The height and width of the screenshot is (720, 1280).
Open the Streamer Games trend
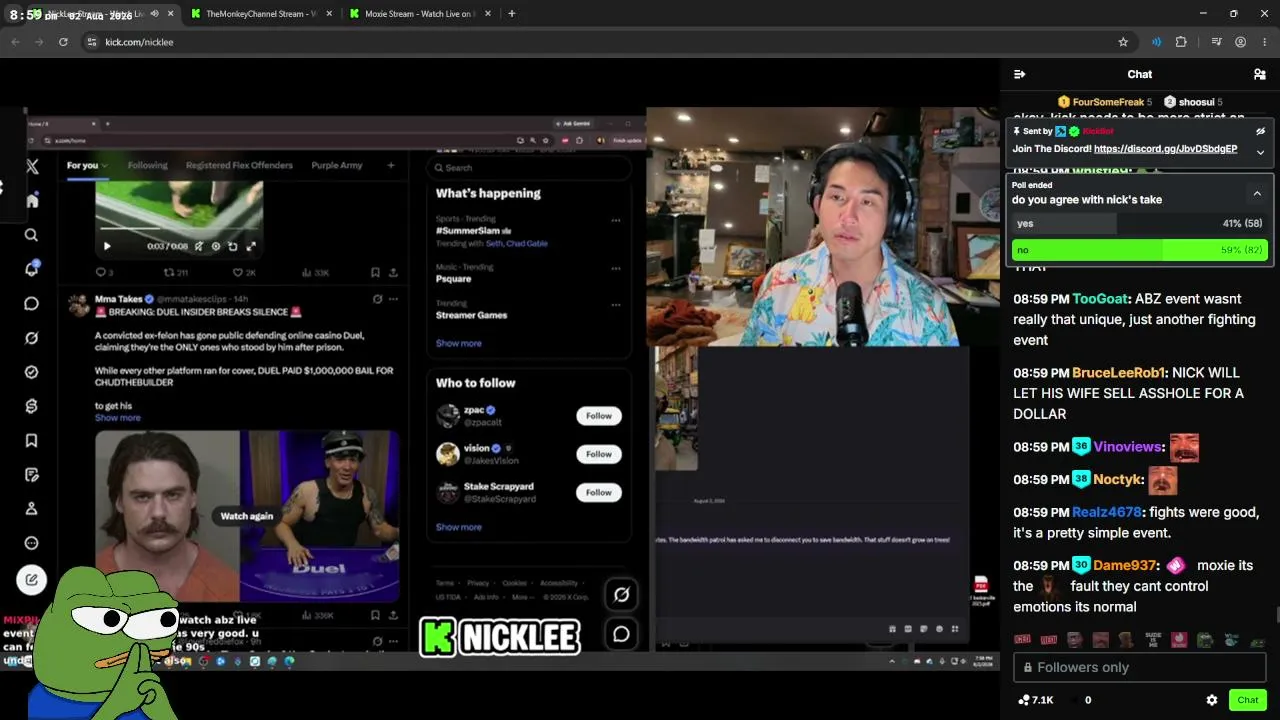point(471,315)
